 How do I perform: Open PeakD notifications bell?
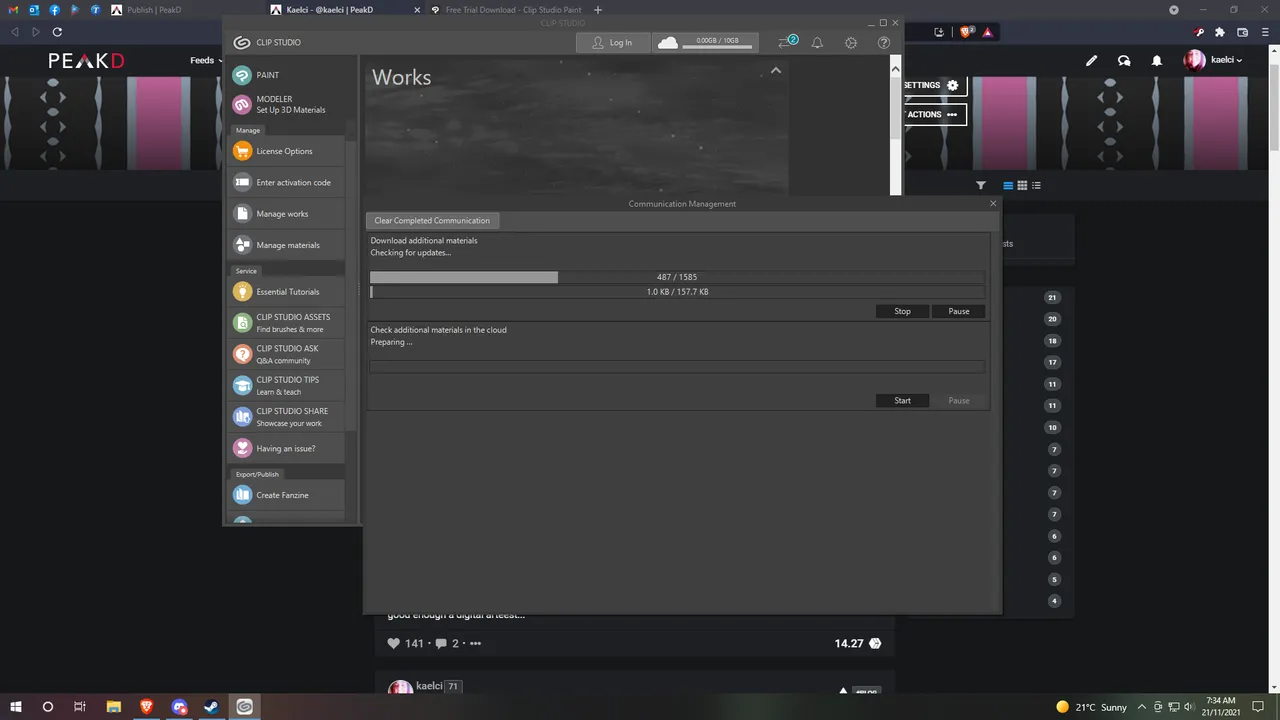1157,60
